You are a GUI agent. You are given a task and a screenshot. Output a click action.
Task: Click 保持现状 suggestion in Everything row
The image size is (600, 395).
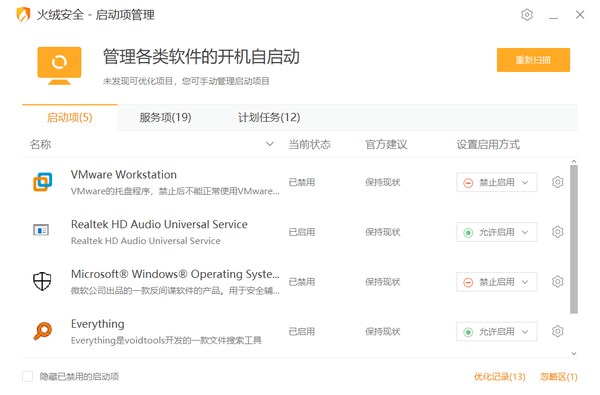(x=383, y=332)
